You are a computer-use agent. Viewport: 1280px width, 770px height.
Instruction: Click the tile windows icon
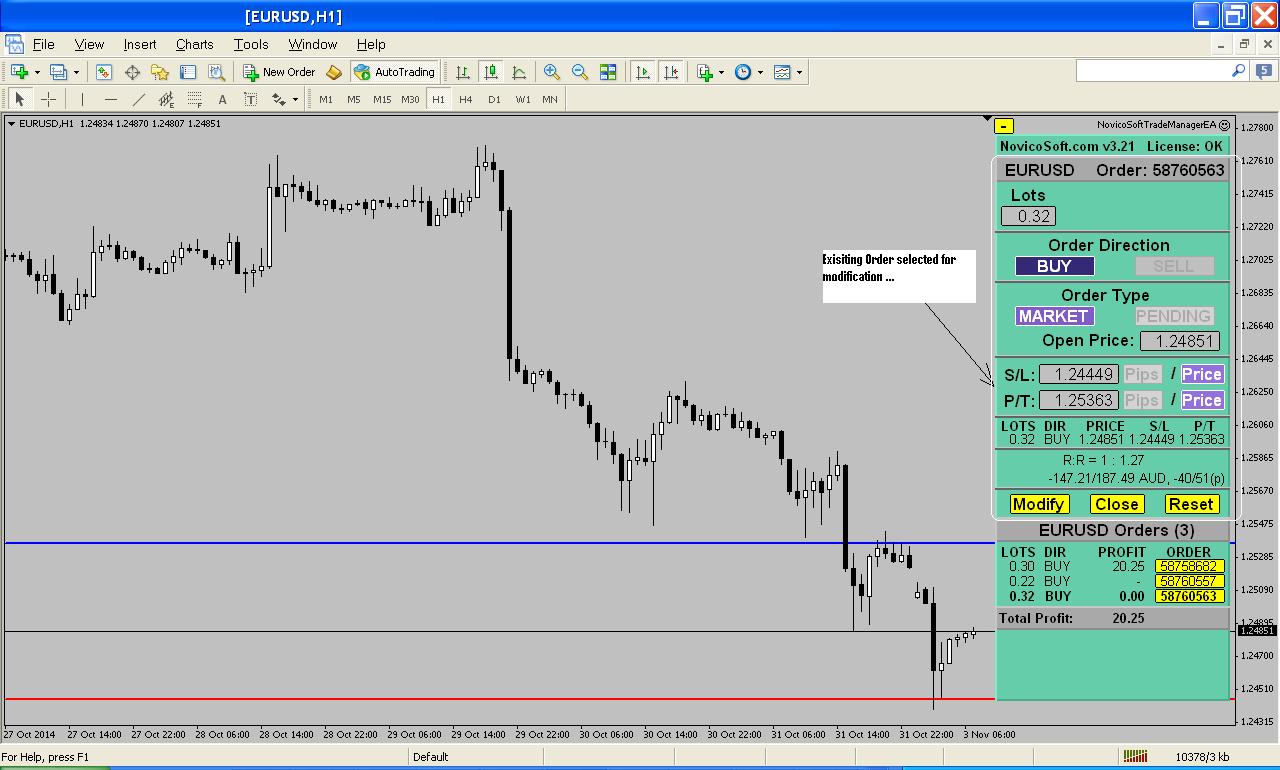point(608,72)
